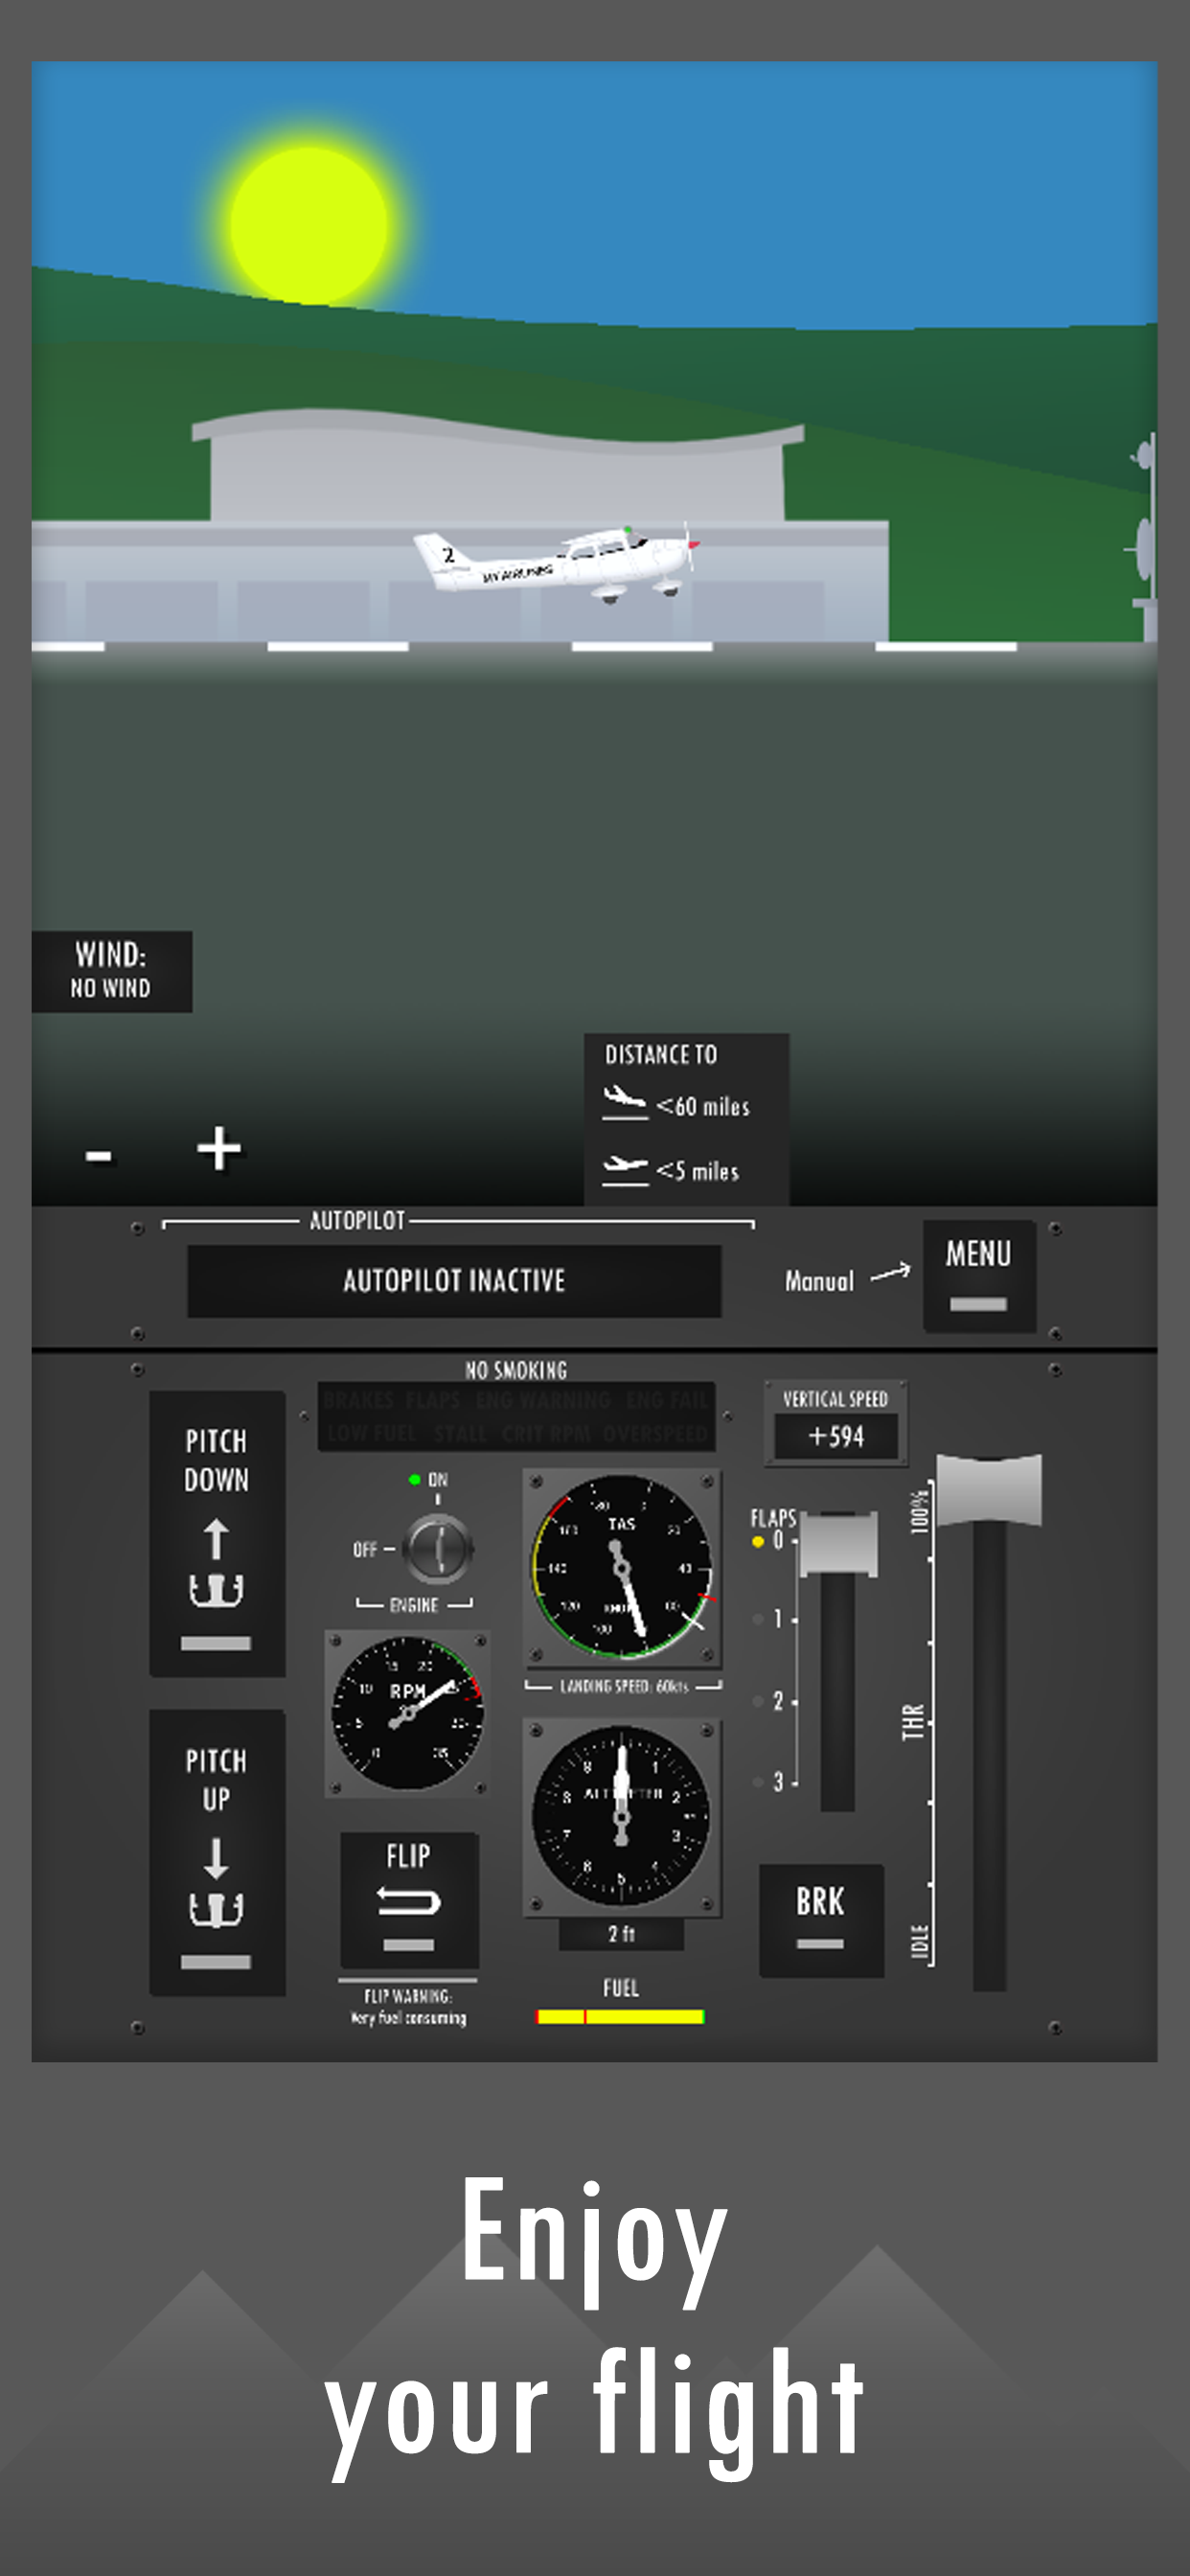Tap the Wind: No Wind indicator
Image resolution: width=1190 pixels, height=2576 pixels.
point(111,971)
